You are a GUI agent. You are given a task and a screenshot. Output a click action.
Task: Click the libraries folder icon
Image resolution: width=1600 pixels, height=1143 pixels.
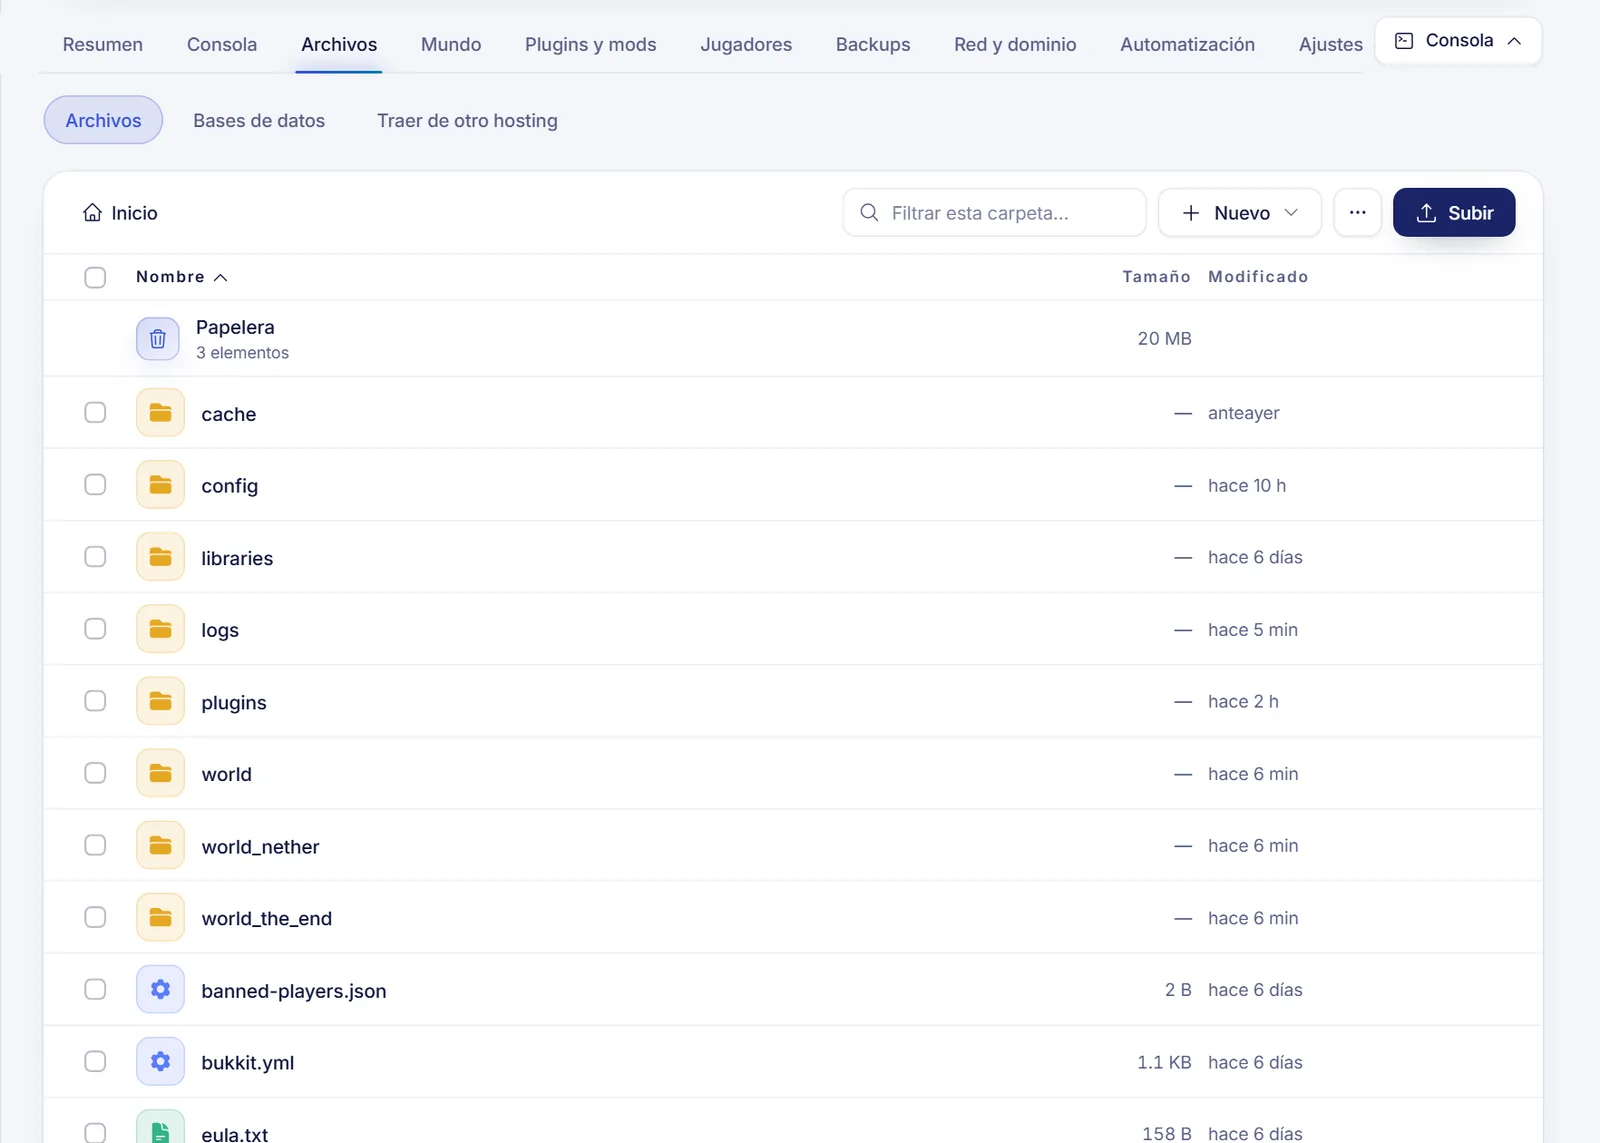pos(160,557)
